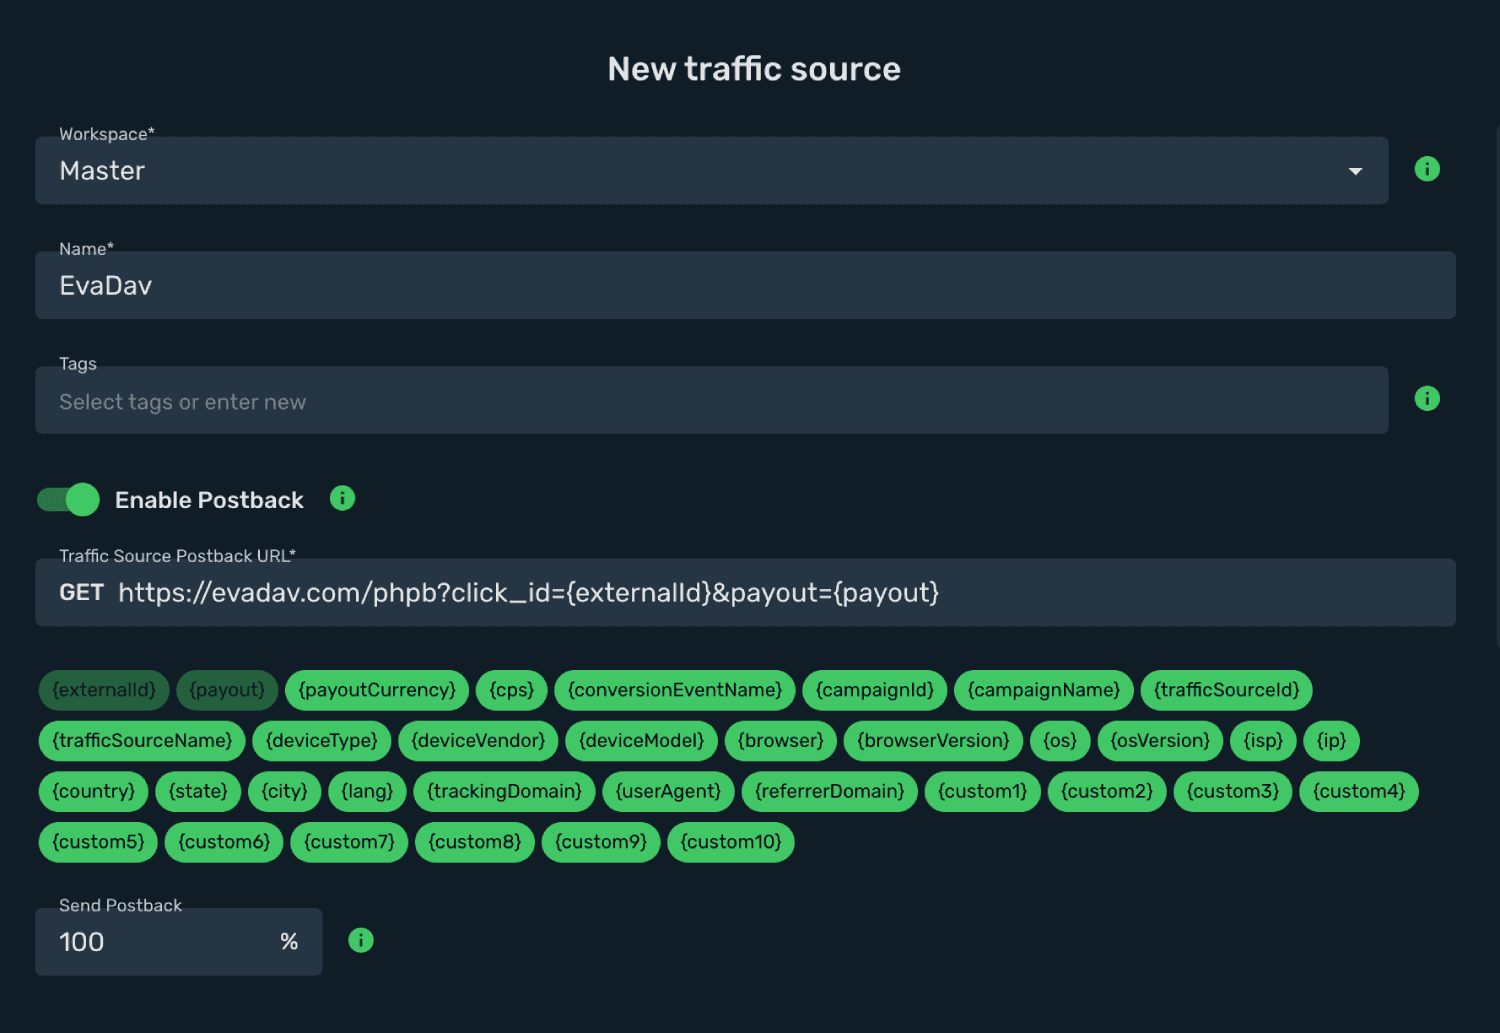Insert the {trafficSourceId} token
Image resolution: width=1500 pixels, height=1033 pixels.
pyautogui.click(x=1227, y=690)
